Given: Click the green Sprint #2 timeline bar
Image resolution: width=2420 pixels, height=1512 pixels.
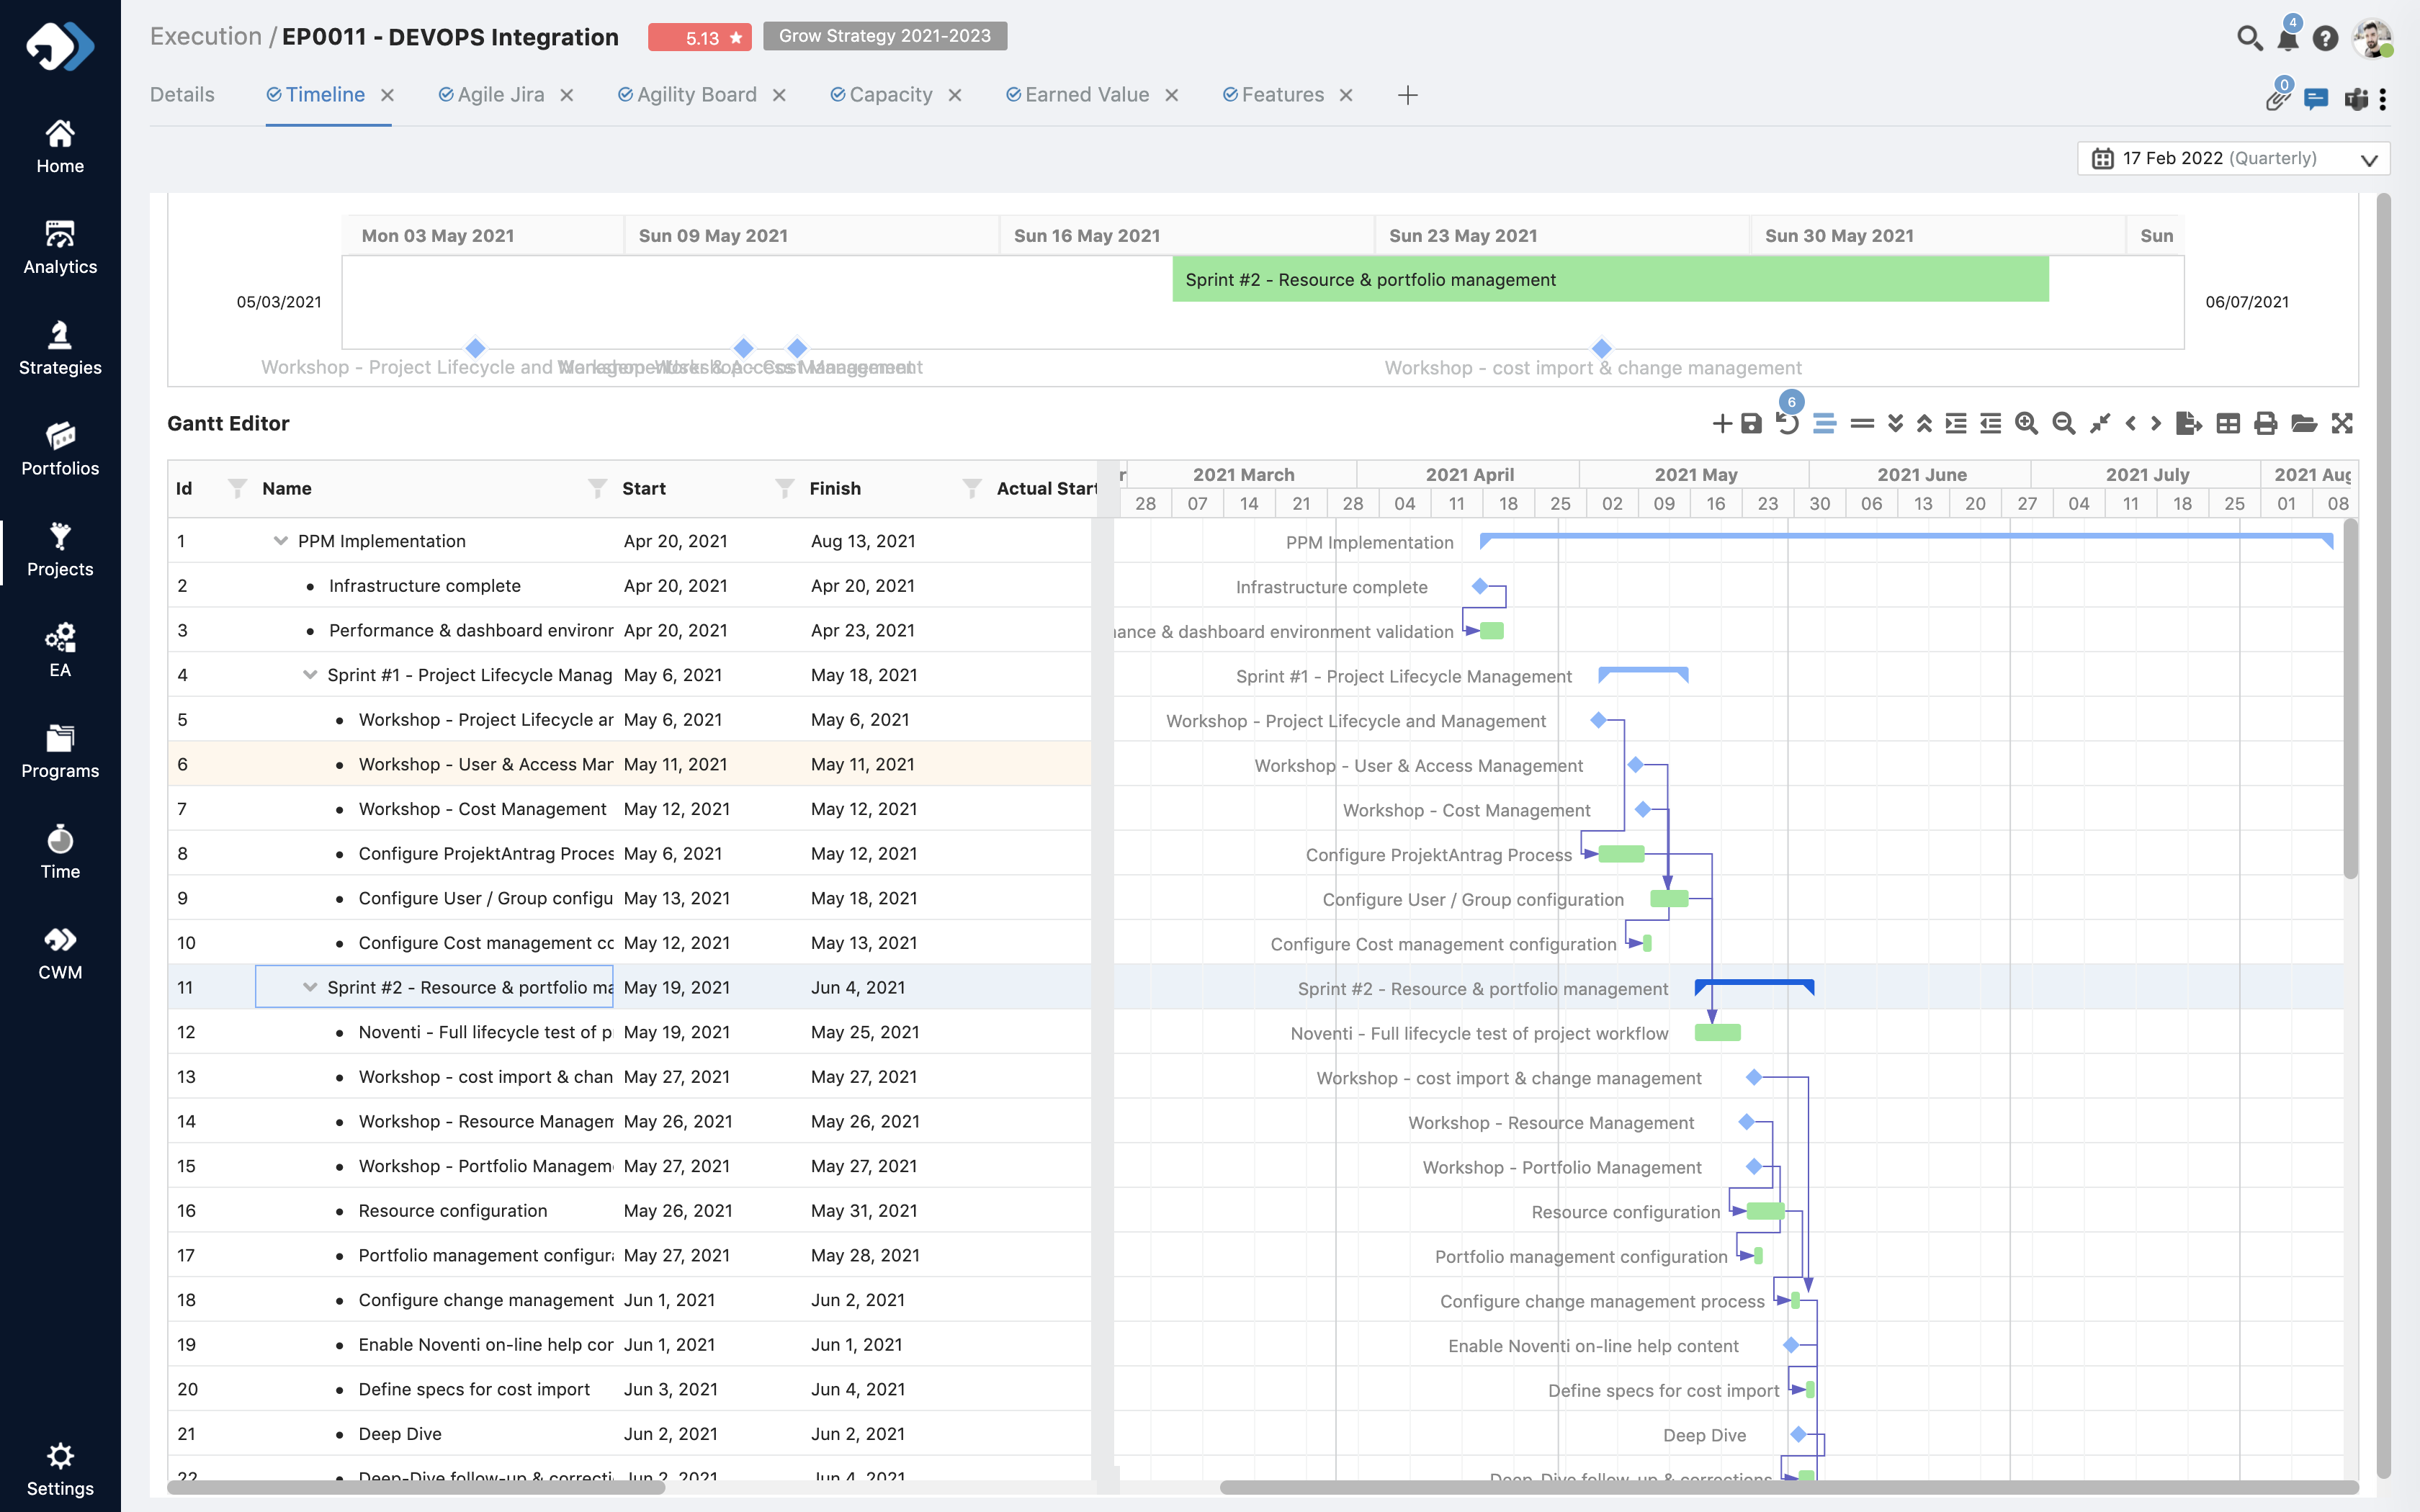Looking at the screenshot, I should [x=1610, y=280].
